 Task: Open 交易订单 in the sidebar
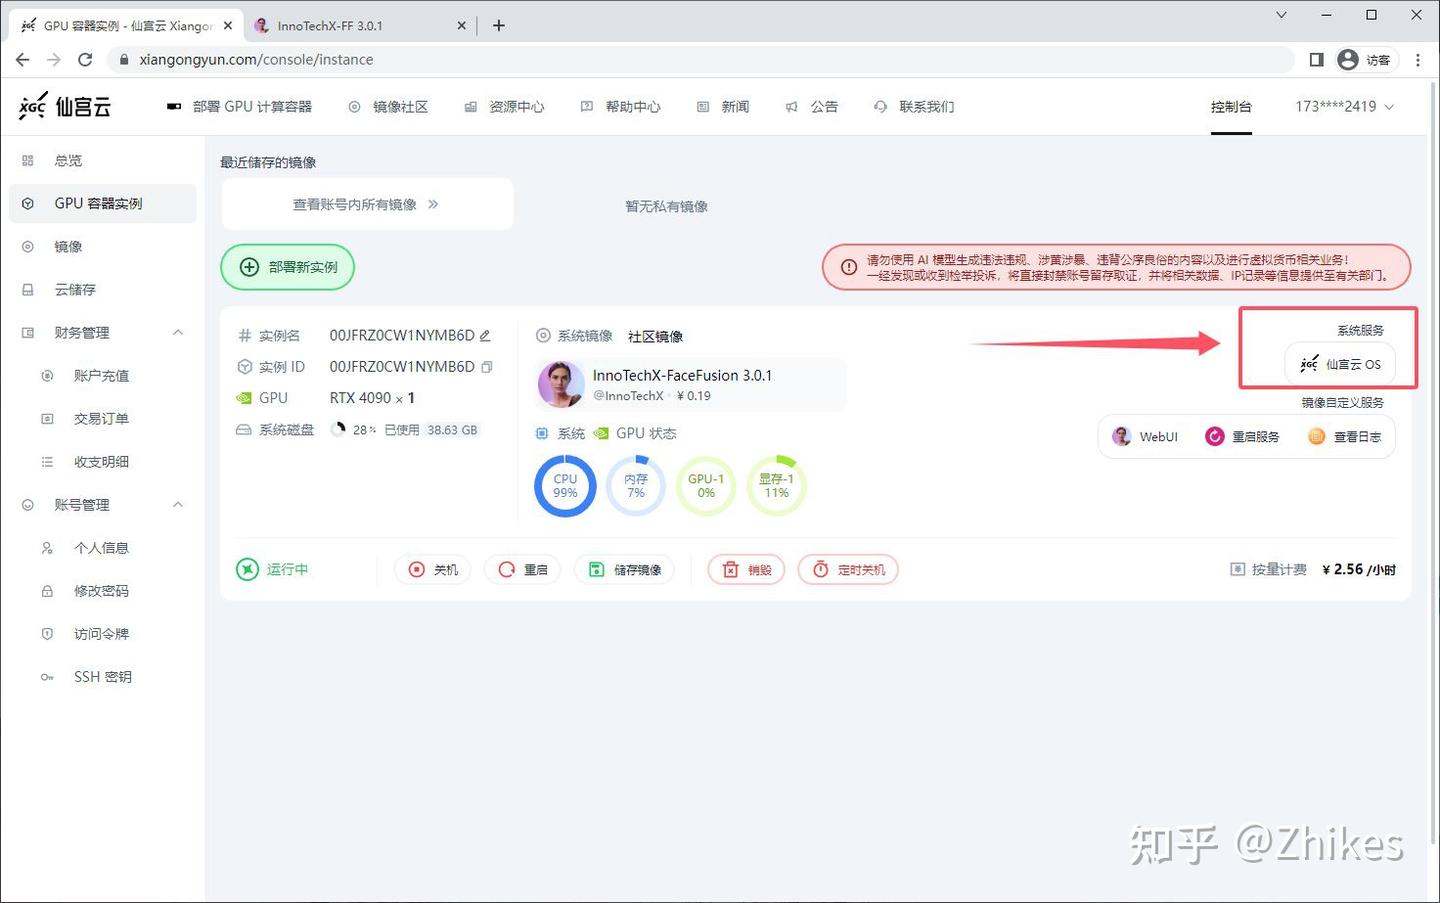102,419
